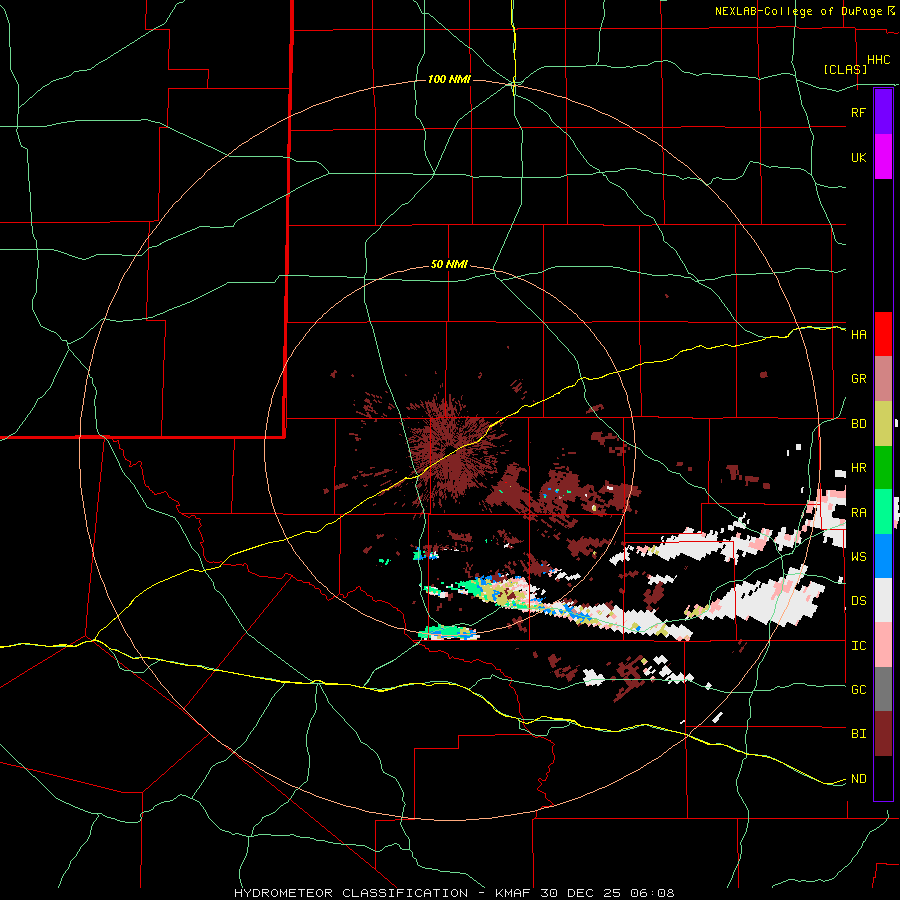Viewport: 900px width, 900px height.
Task: Click the 'KMAF' station identifier
Action: pos(514,893)
